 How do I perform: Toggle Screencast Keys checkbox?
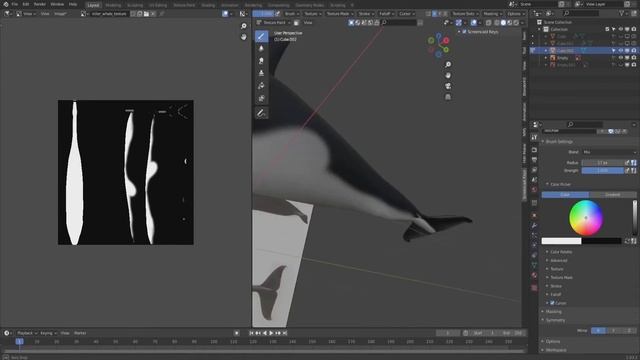click(464, 31)
